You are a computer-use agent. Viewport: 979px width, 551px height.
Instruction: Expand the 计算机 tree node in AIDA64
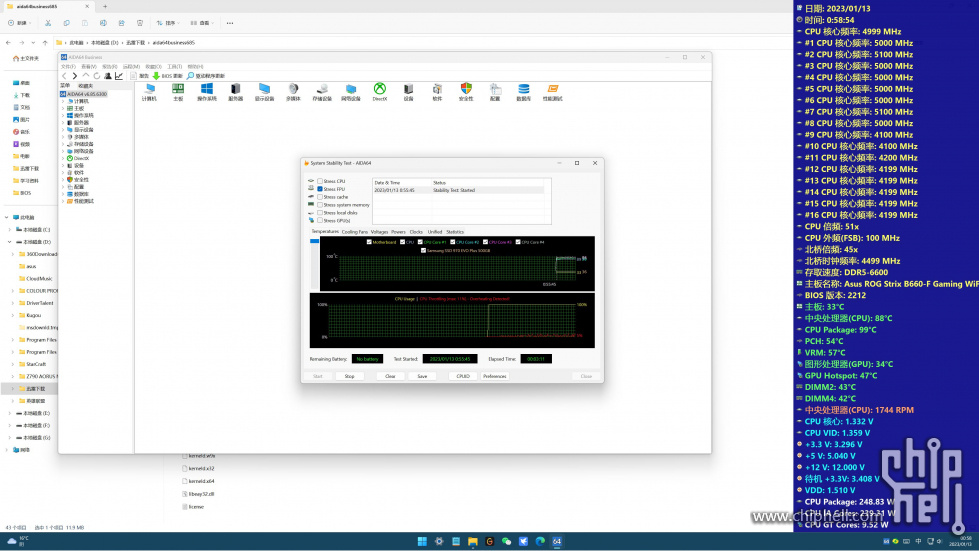point(63,101)
